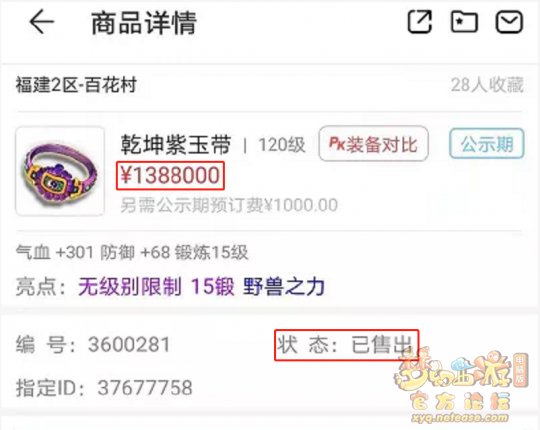Screen dimensions: 540x430
Task: Tap the 乾坤紫玉带 ring thumbnail
Action: [60, 171]
